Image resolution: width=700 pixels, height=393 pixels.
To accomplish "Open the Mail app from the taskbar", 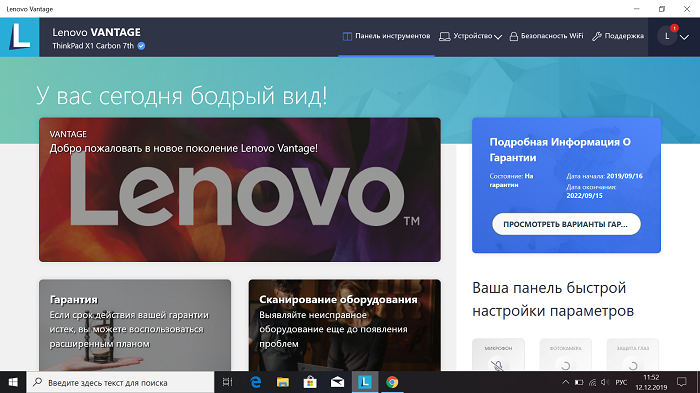I will pos(337,382).
